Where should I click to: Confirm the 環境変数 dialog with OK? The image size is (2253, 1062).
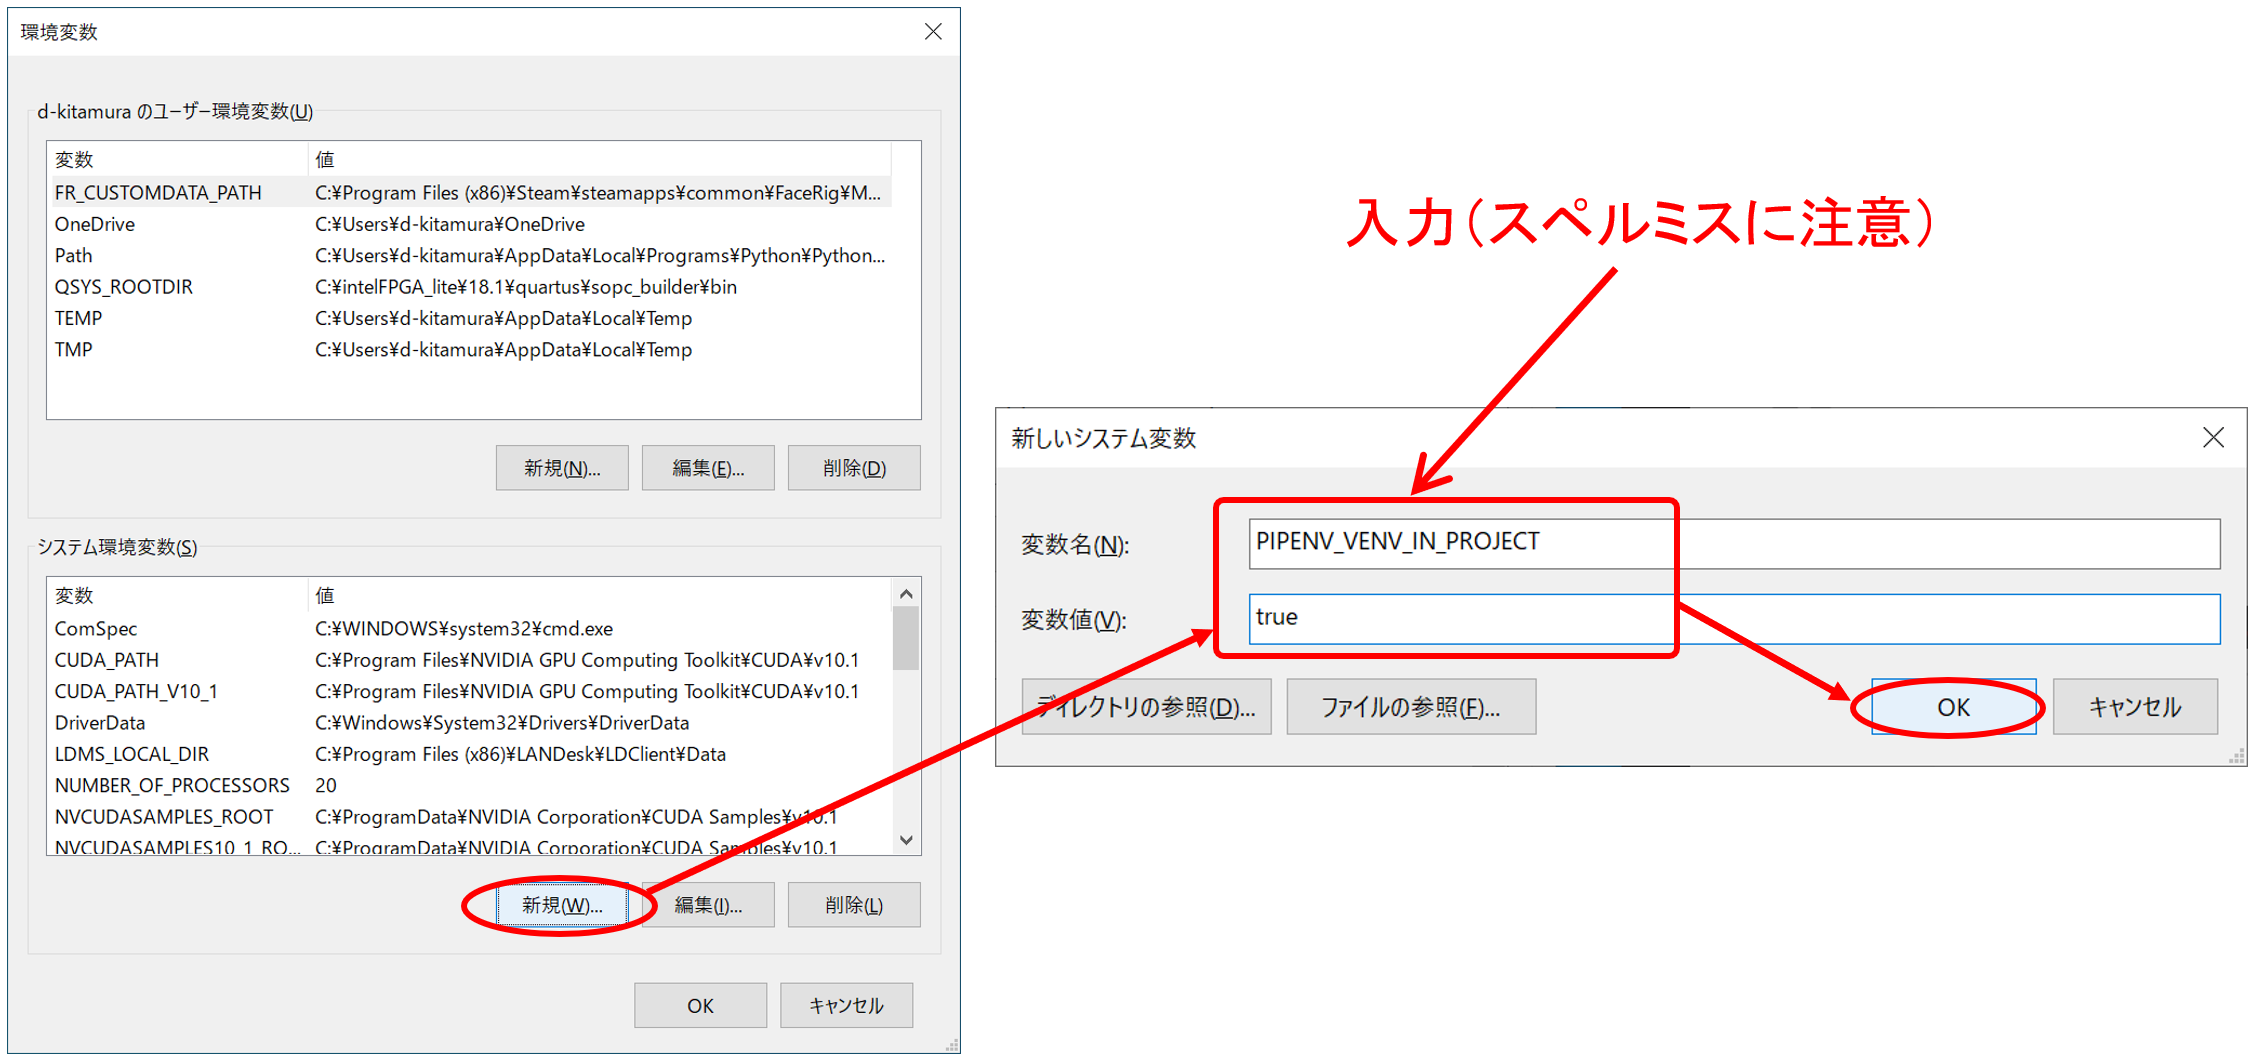[x=700, y=1005]
